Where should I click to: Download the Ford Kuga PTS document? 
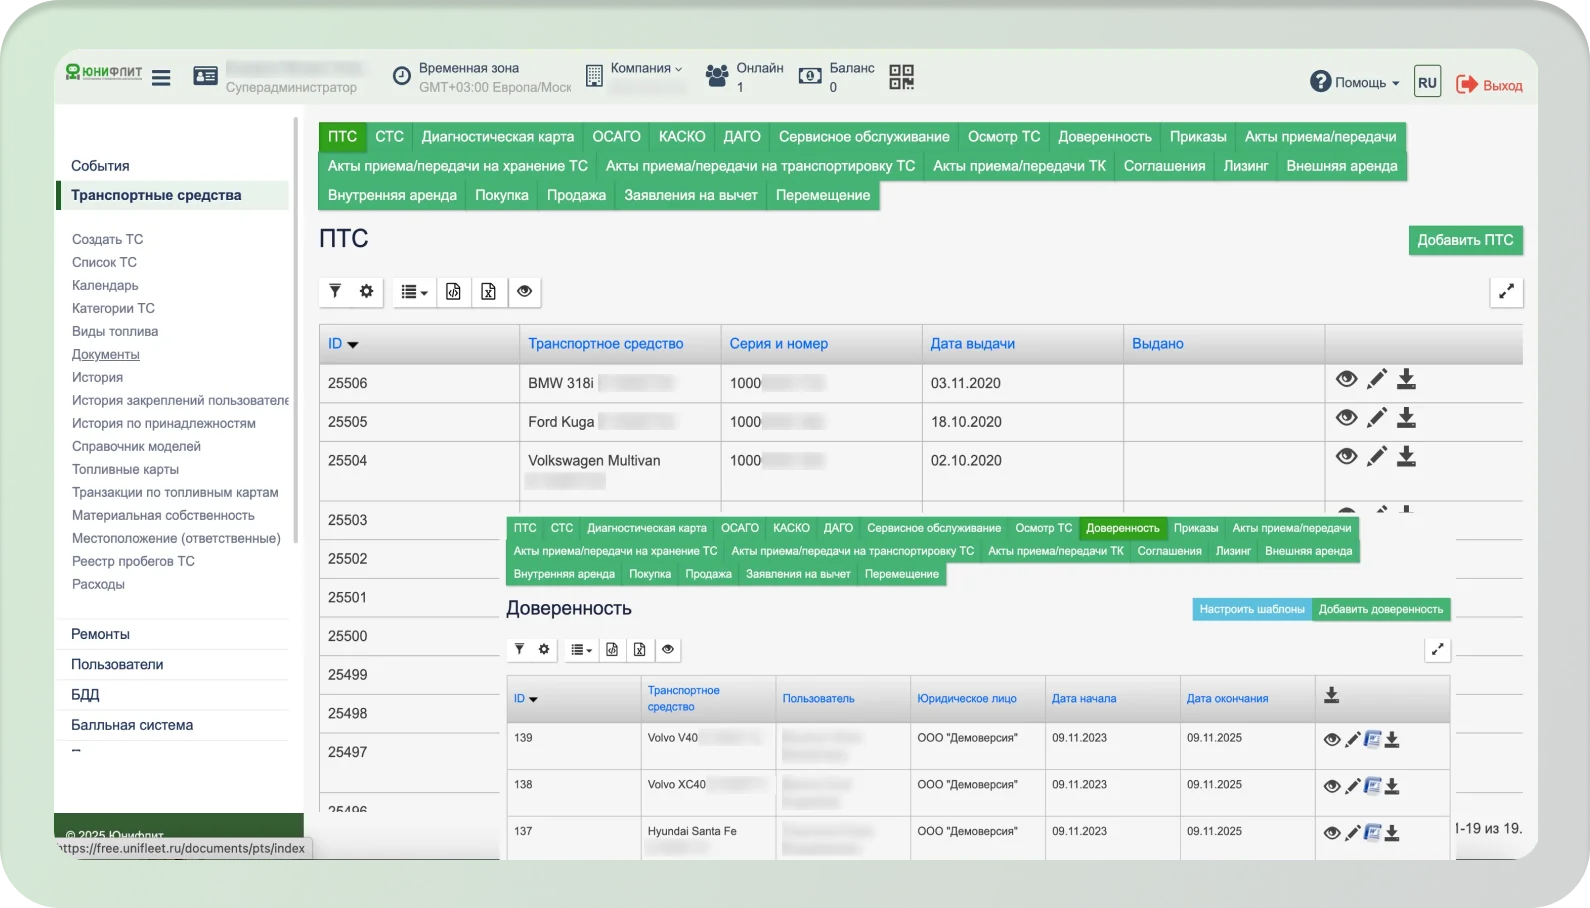(1406, 418)
